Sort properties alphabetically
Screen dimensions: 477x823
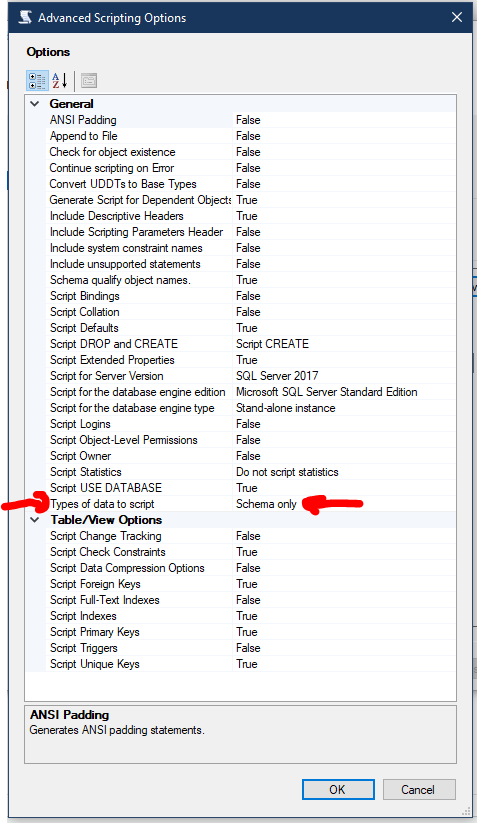point(59,81)
